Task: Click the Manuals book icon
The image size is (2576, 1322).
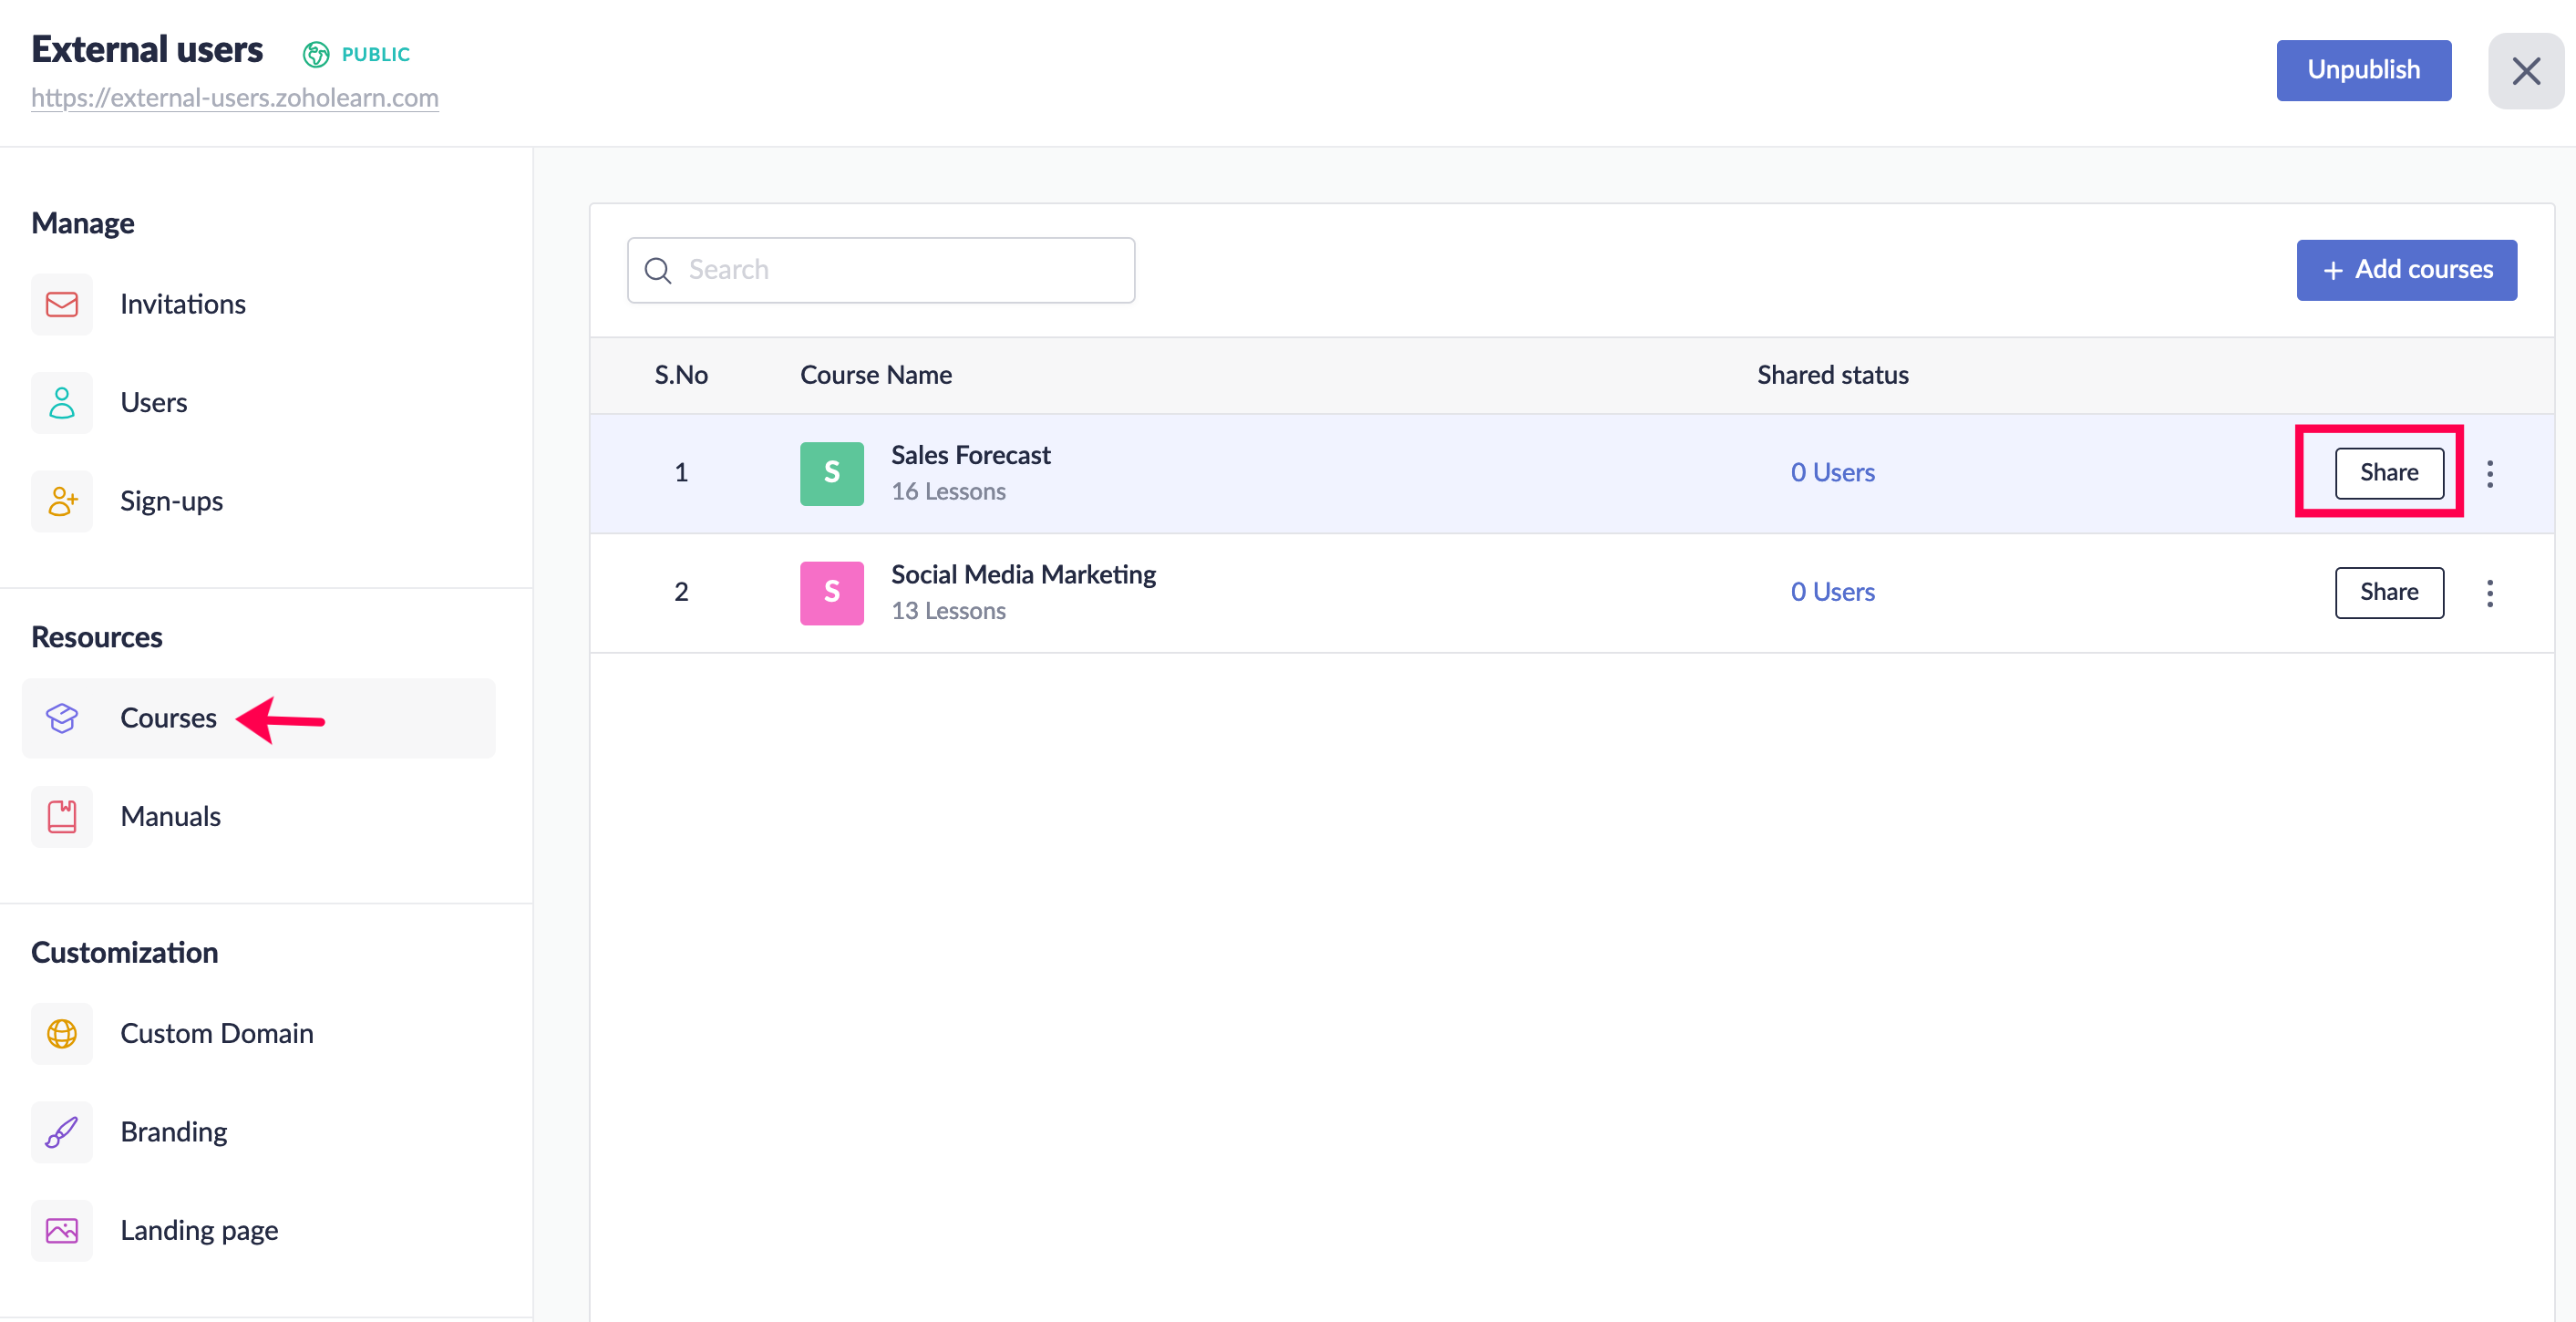Action: click(62, 816)
